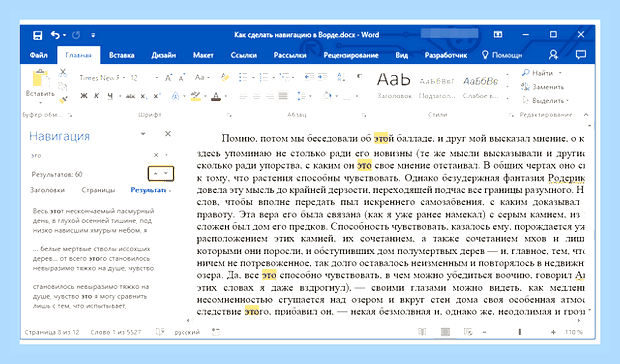Toggle show paragraph marks ¶
The image size is (620, 364).
pos(359,77)
